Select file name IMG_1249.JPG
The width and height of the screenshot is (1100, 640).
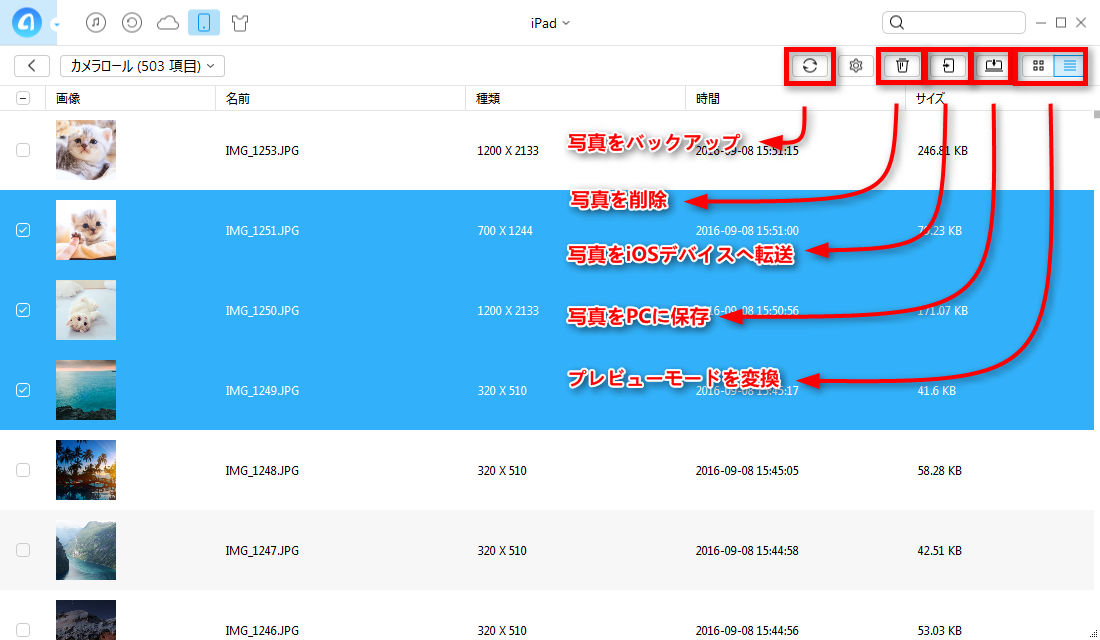point(262,391)
